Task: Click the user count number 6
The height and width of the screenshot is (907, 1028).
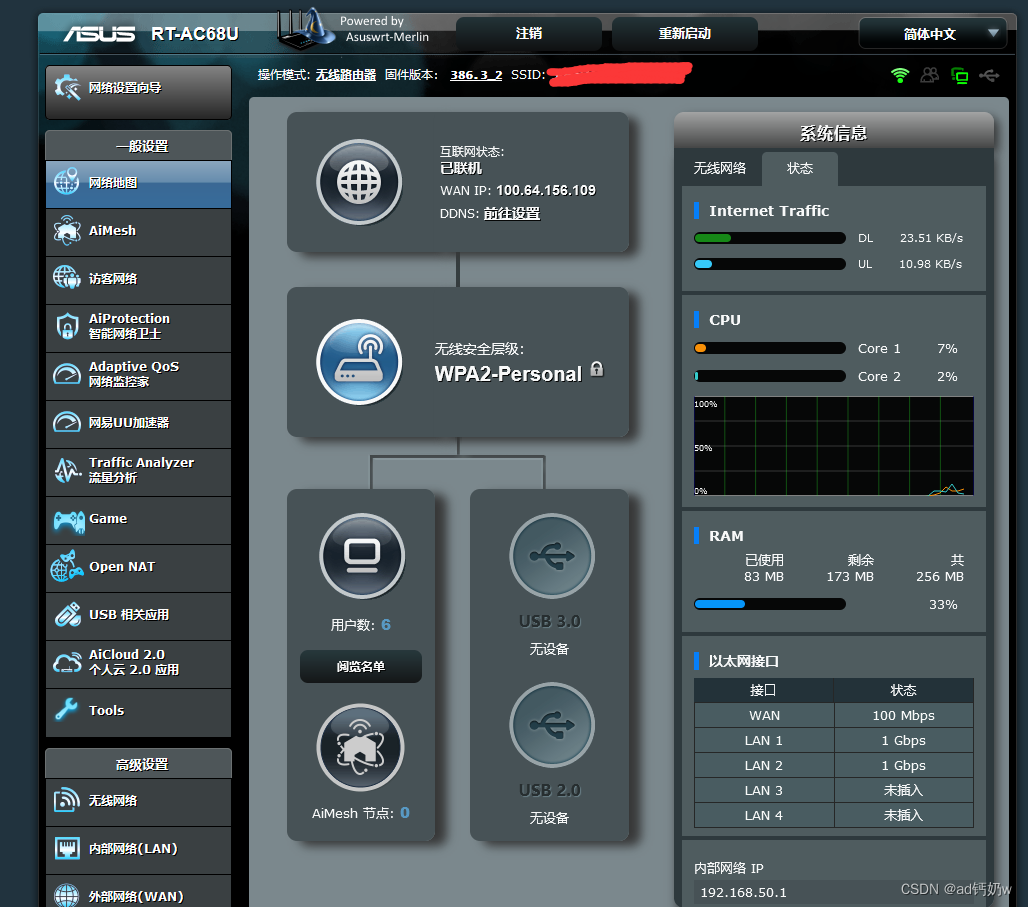Action: point(386,625)
